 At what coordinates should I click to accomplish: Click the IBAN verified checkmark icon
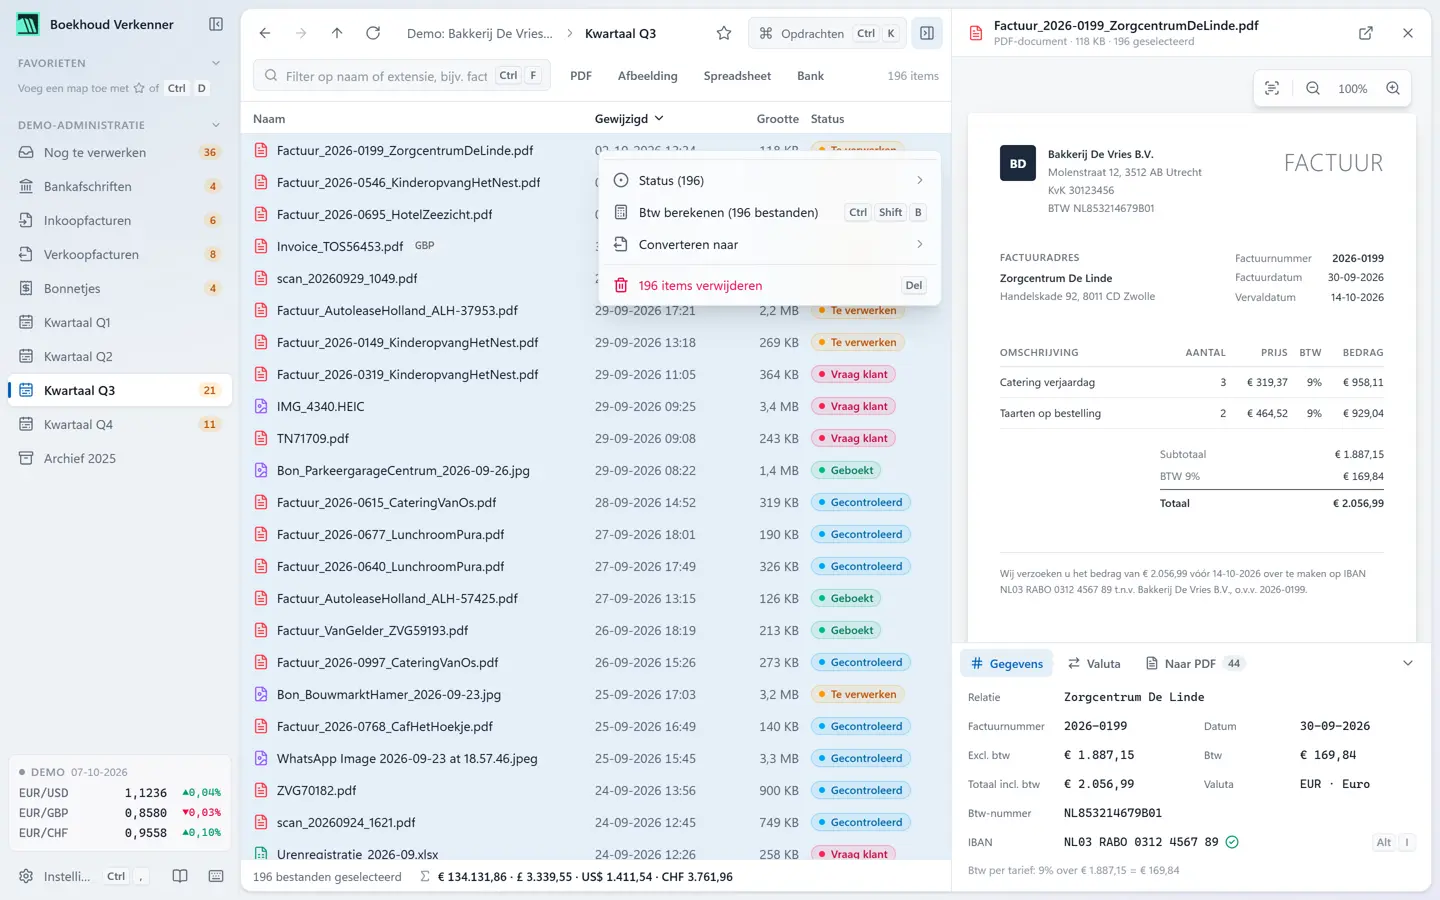pyautogui.click(x=1232, y=842)
